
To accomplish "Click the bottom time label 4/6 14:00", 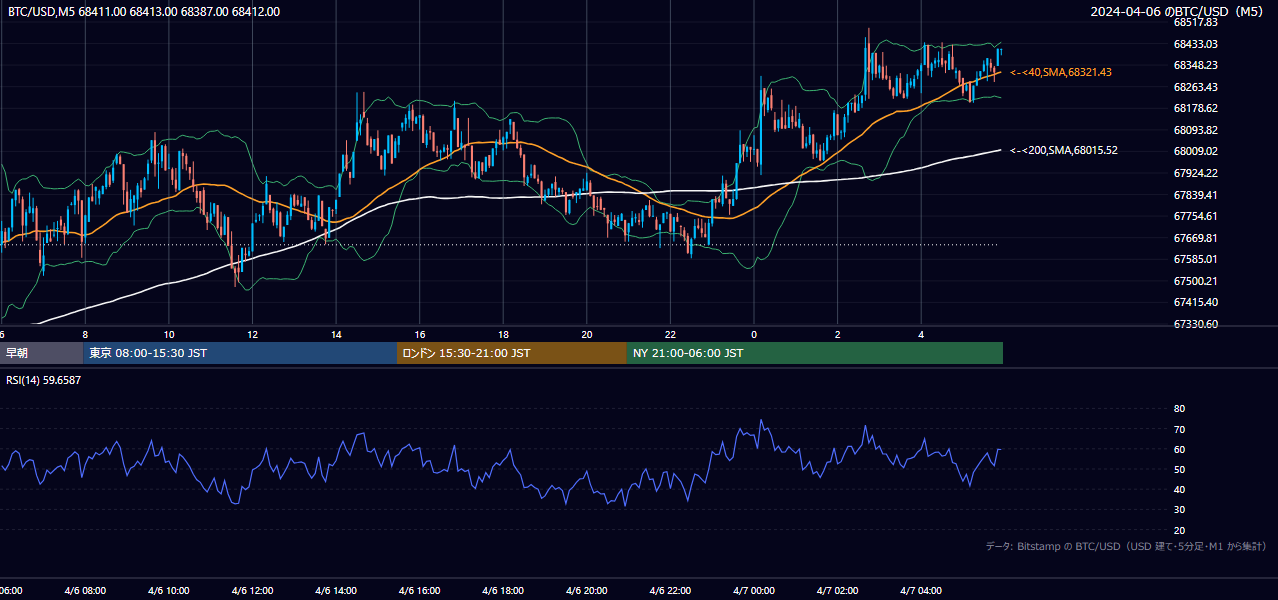I will [335, 591].
